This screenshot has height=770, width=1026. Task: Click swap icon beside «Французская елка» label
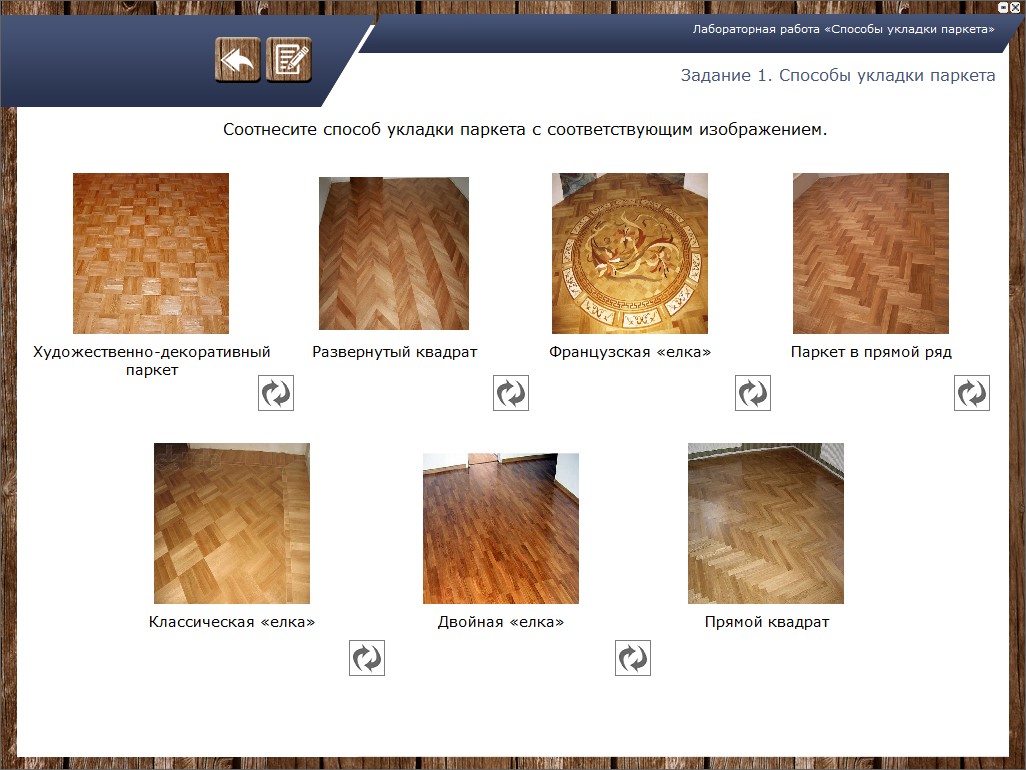pos(752,393)
